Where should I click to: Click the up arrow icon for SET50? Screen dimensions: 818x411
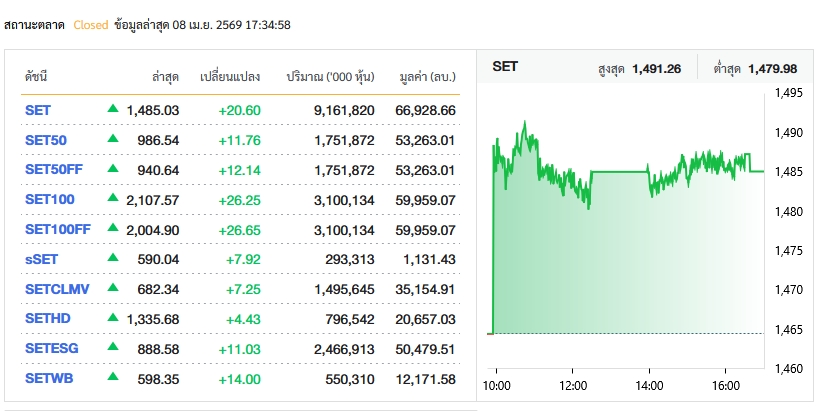(113, 139)
